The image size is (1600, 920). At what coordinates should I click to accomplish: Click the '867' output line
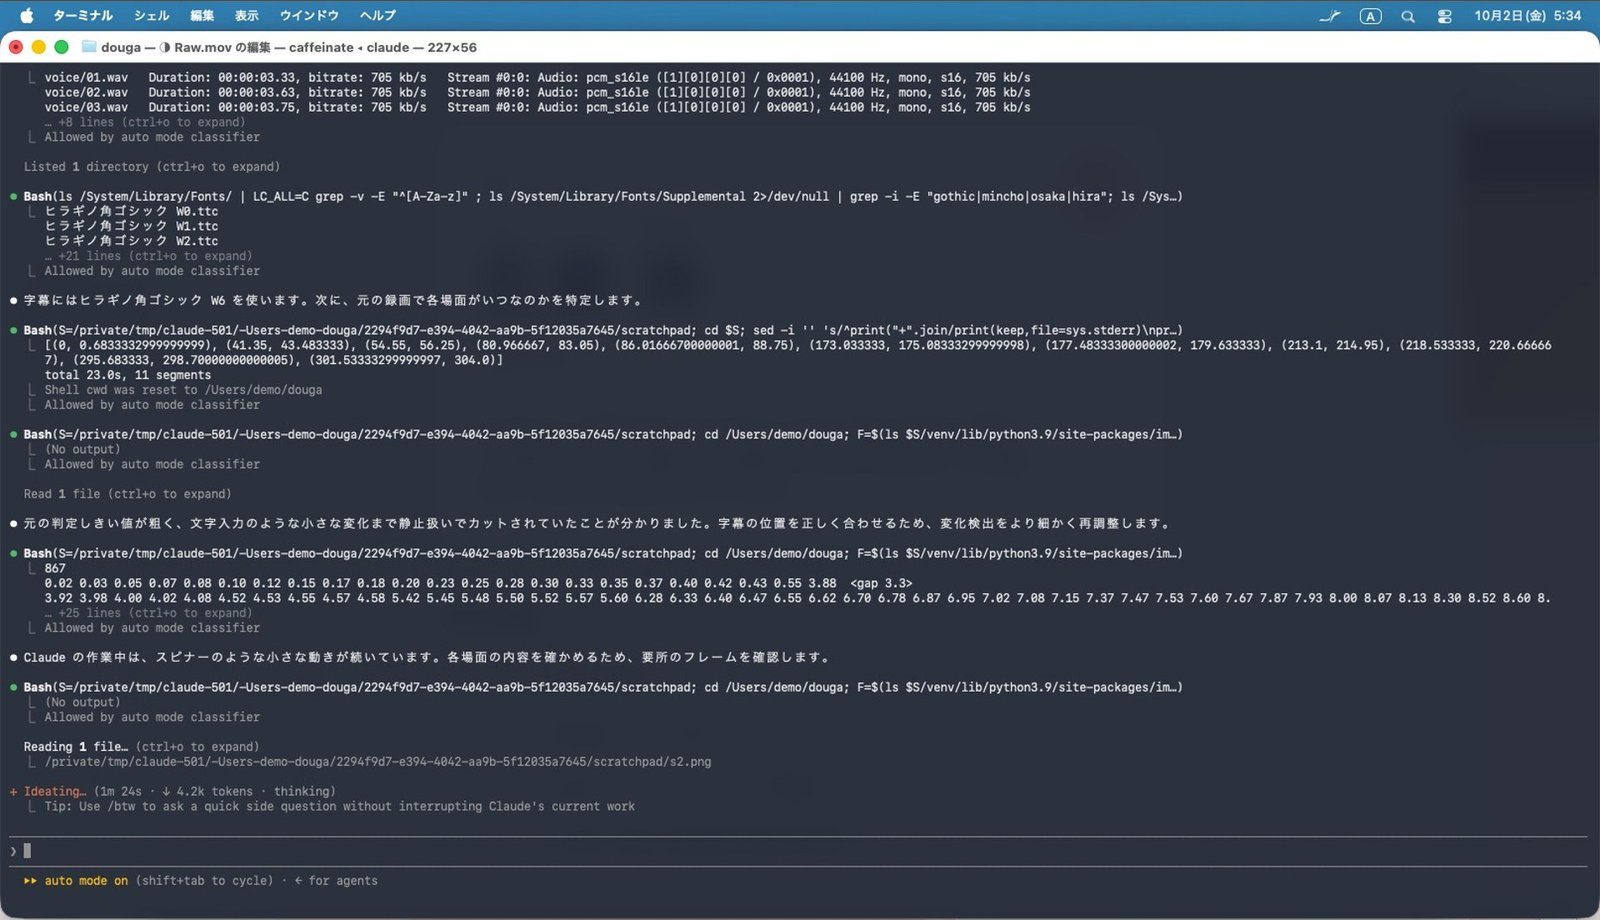click(x=55, y=568)
